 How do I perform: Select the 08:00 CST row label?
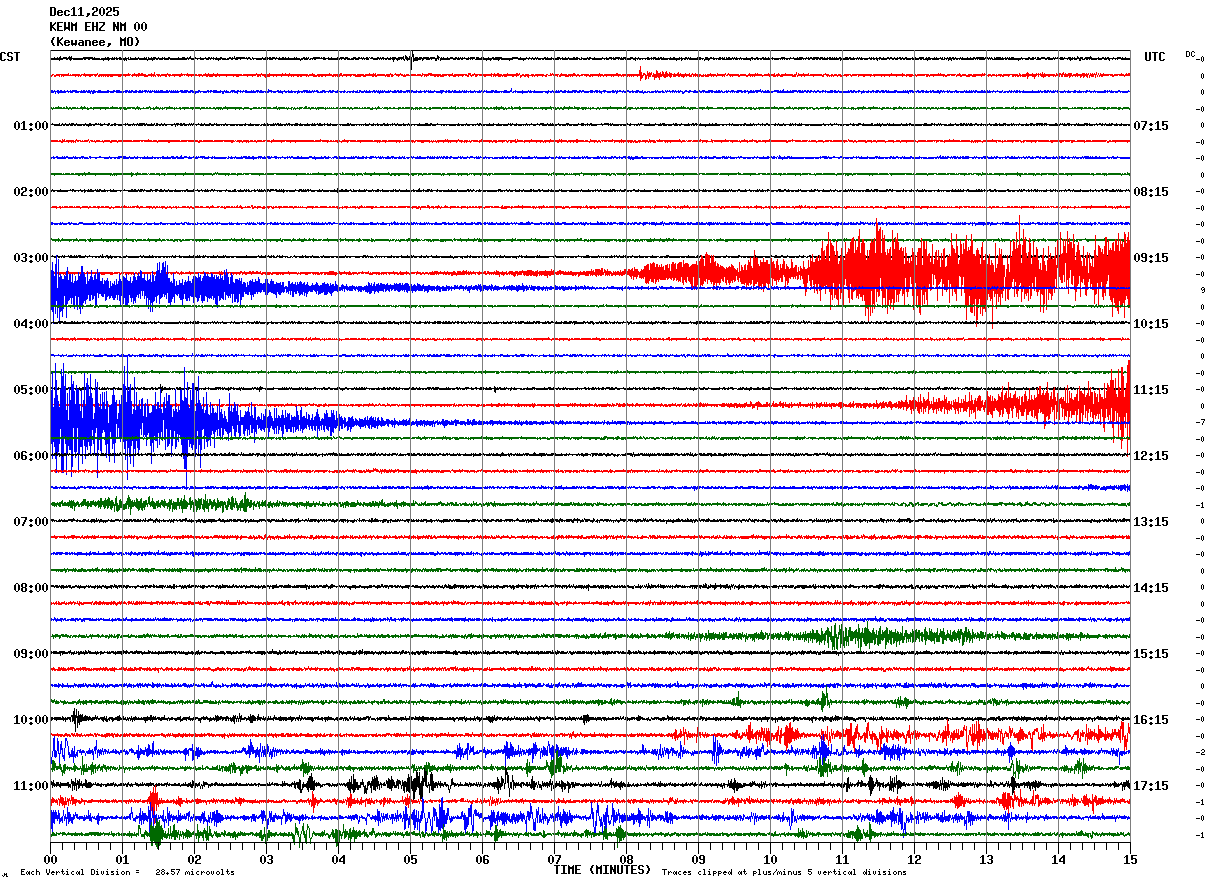pos(30,588)
